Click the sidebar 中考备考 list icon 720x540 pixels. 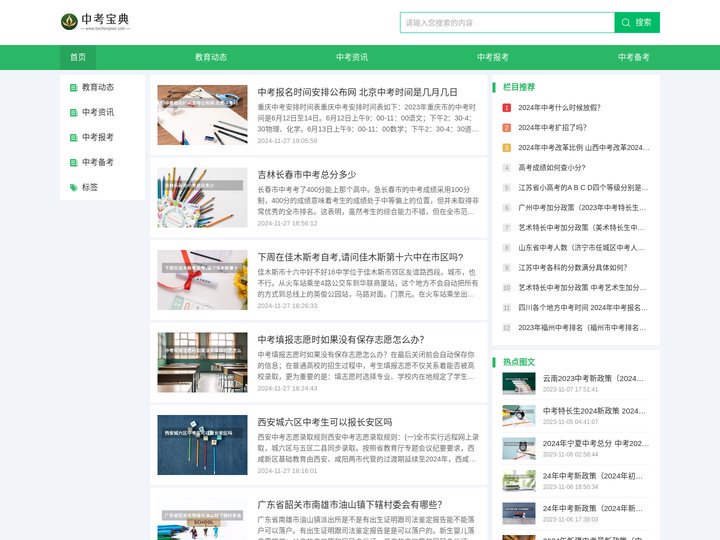tap(73, 163)
